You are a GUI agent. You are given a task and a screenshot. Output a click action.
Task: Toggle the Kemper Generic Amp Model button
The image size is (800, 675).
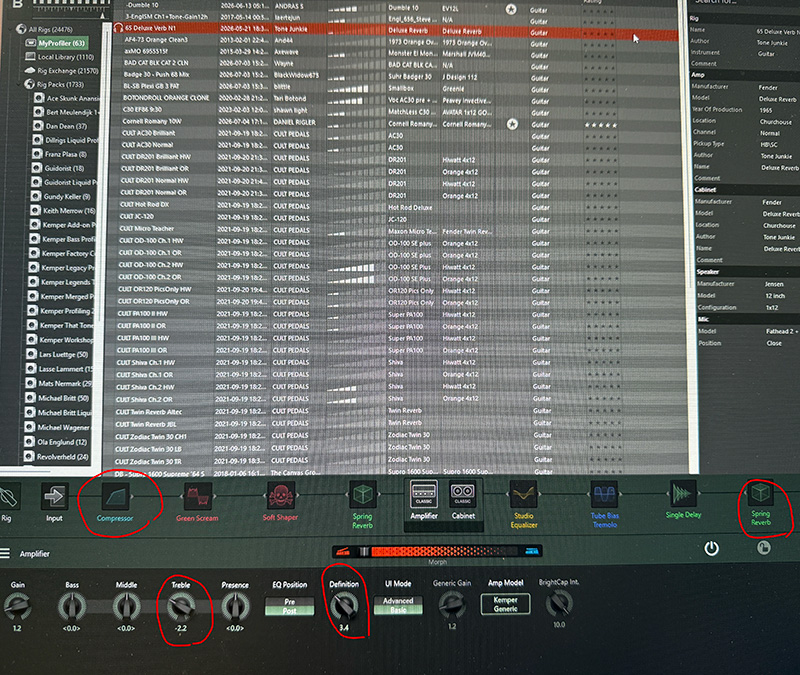tap(506, 604)
